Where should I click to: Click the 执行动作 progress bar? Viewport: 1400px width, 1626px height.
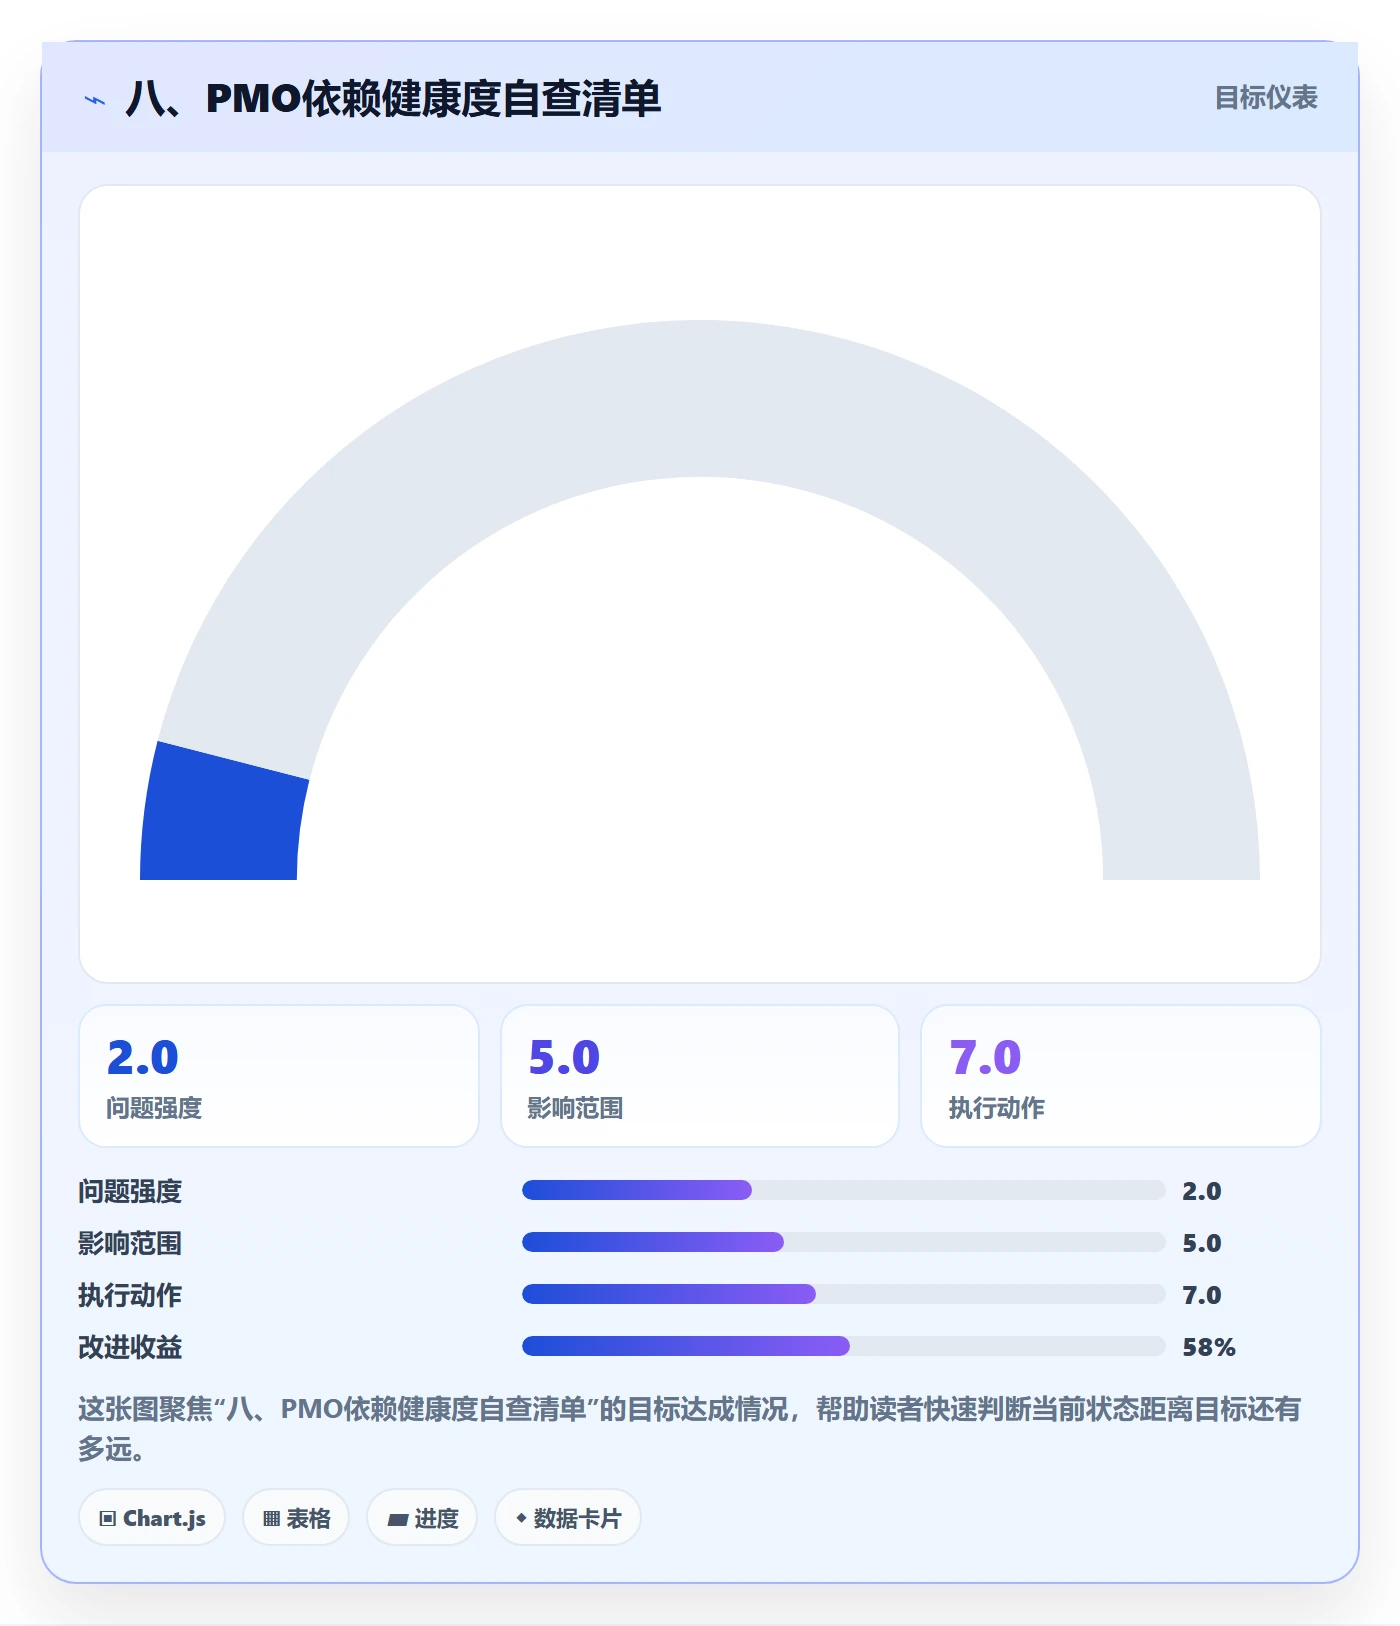click(844, 1294)
